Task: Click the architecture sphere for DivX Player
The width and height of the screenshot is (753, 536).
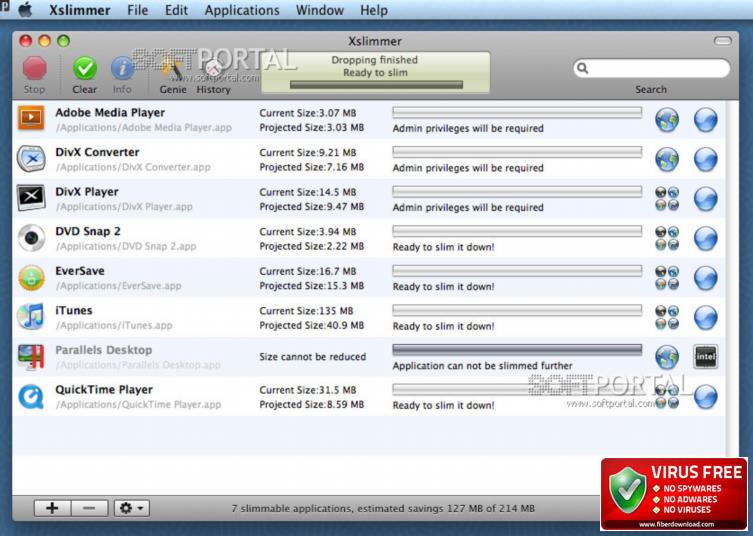Action: (x=706, y=199)
